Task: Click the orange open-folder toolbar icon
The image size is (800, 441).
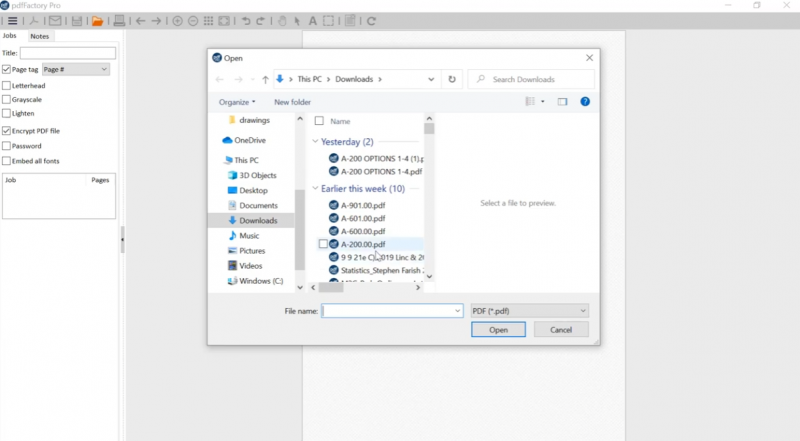Action: (97, 20)
